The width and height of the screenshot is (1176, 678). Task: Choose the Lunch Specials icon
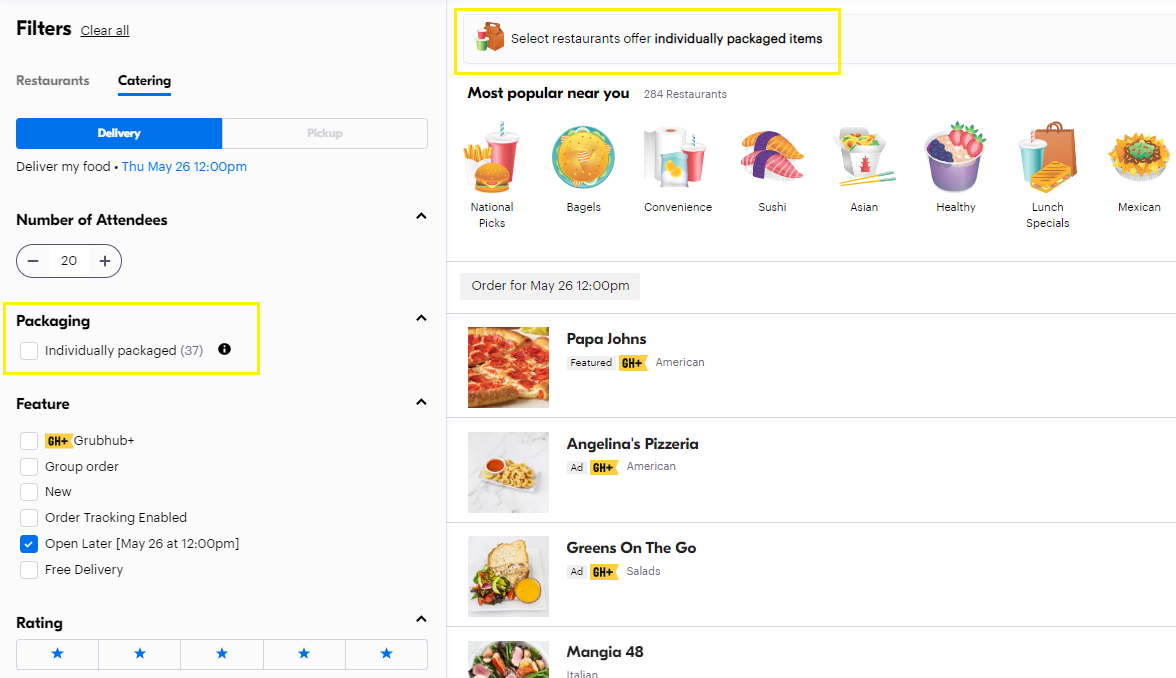[x=1047, y=158]
